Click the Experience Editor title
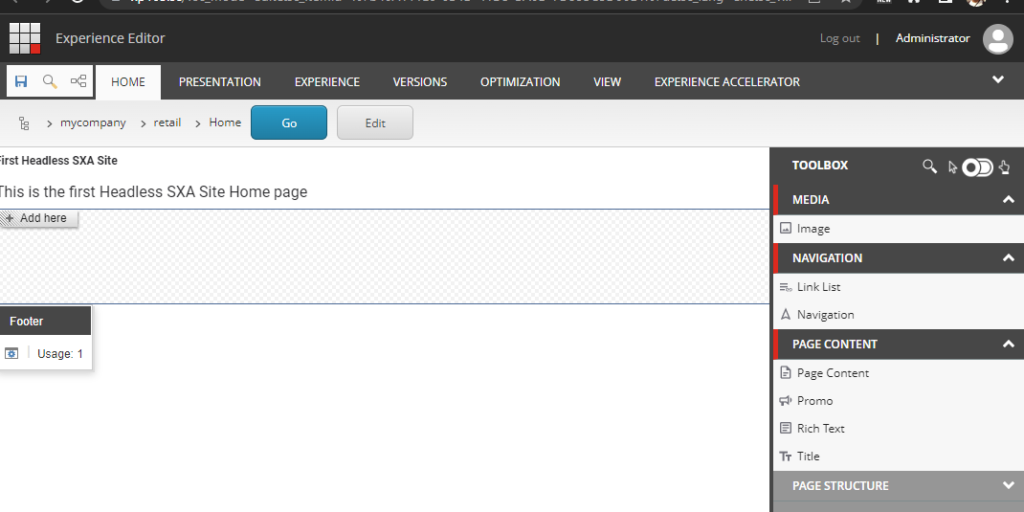 pos(110,39)
